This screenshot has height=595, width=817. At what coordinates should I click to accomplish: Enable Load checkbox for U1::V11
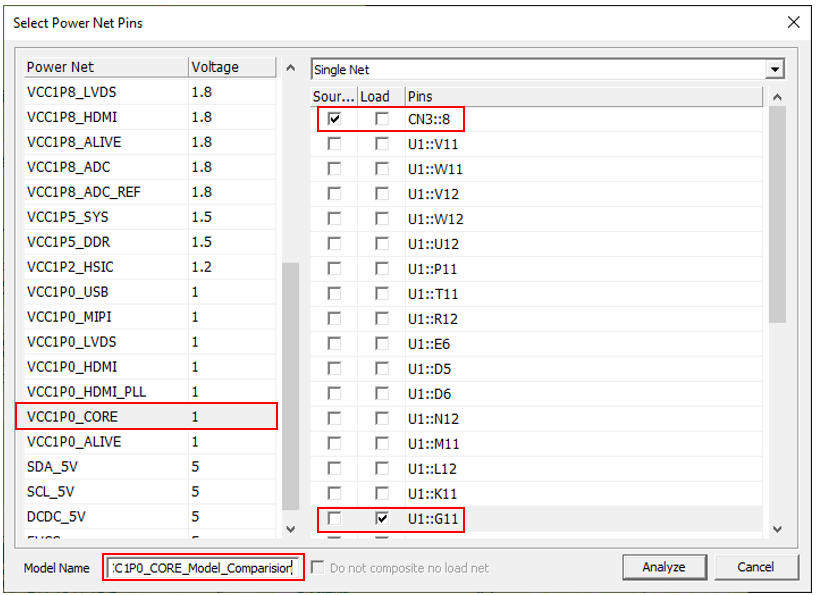pos(381,144)
